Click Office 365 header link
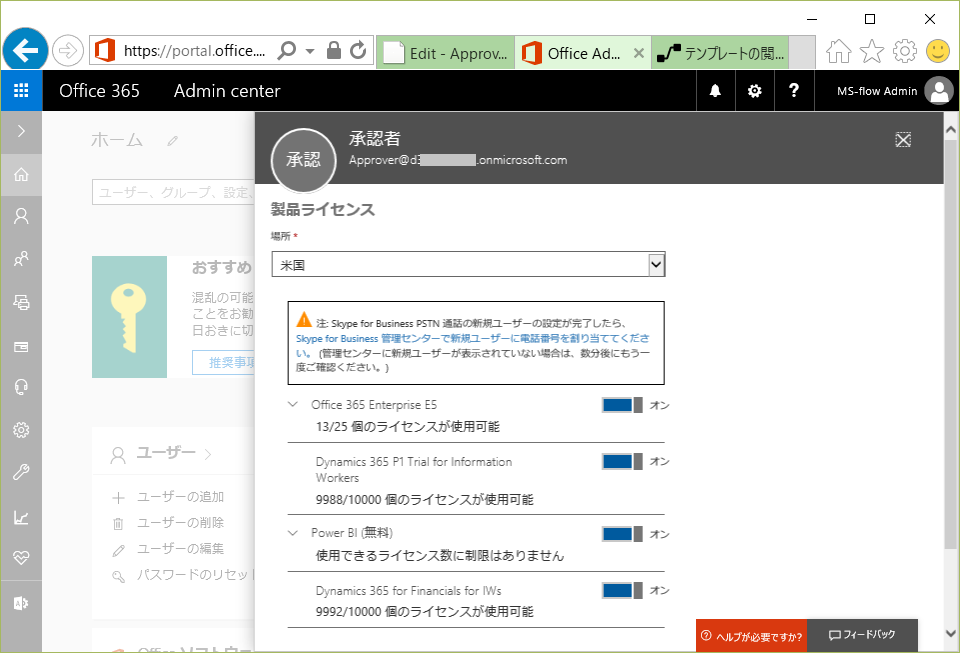Screen dimensions: 960x653 point(99,91)
